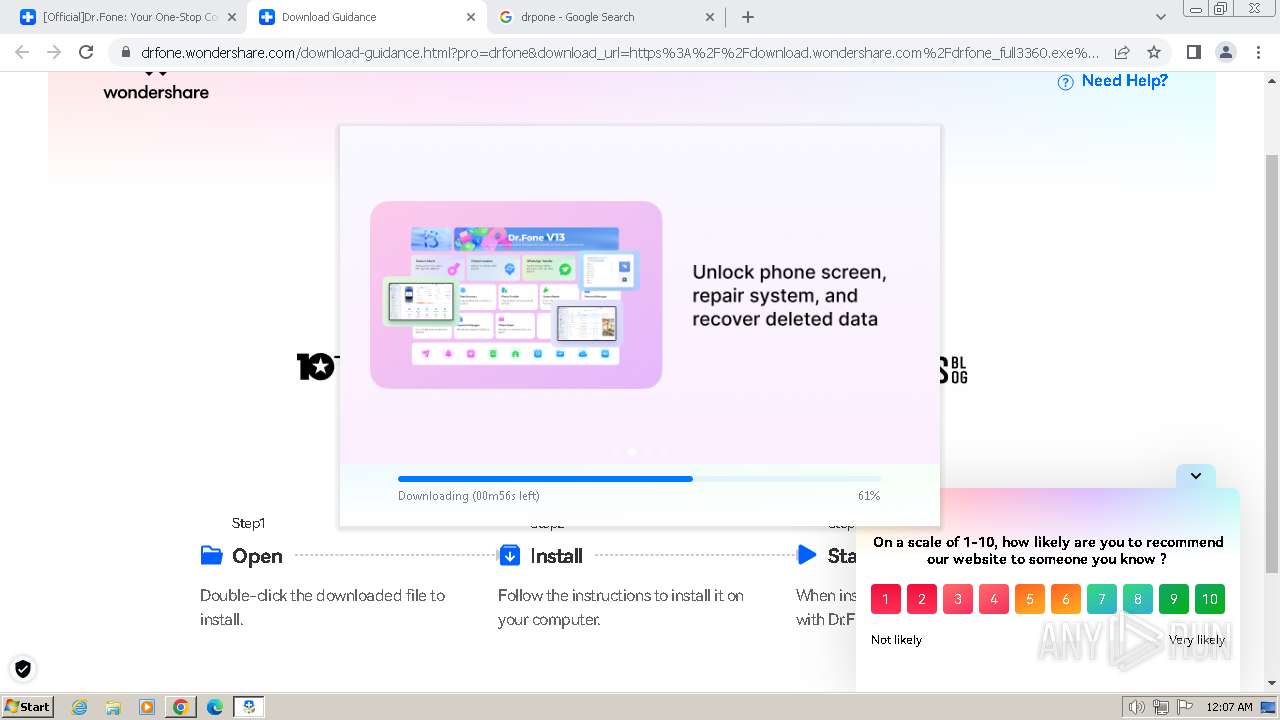The width and height of the screenshot is (1280, 720).
Task: Switch to Chrome in taskbar
Action: point(181,707)
